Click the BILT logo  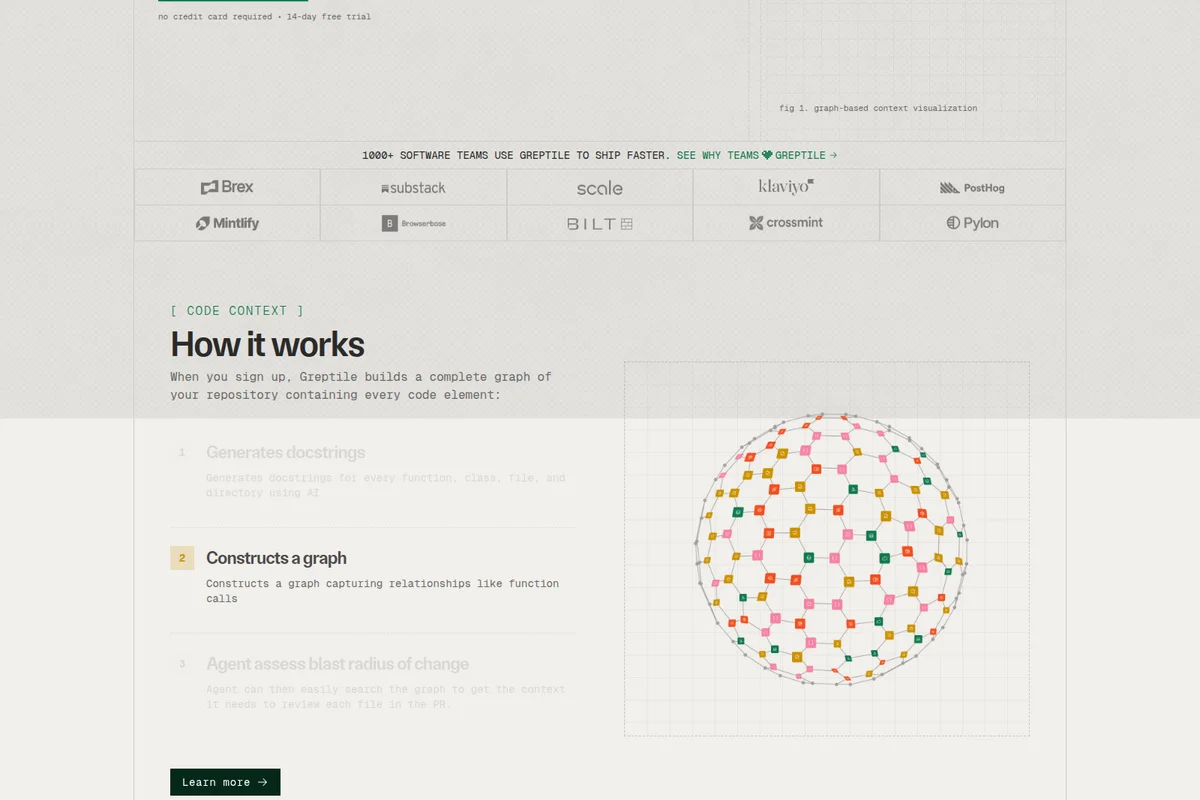[x=599, y=223]
